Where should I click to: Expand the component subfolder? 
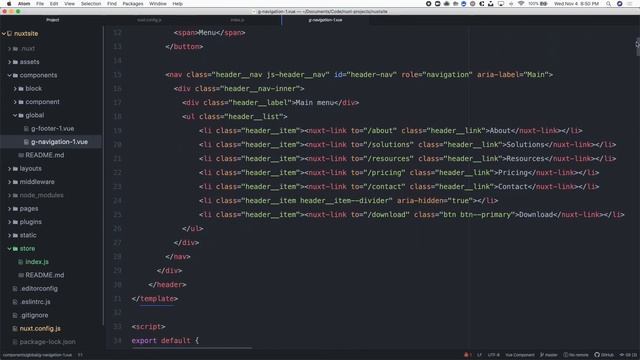[15, 102]
